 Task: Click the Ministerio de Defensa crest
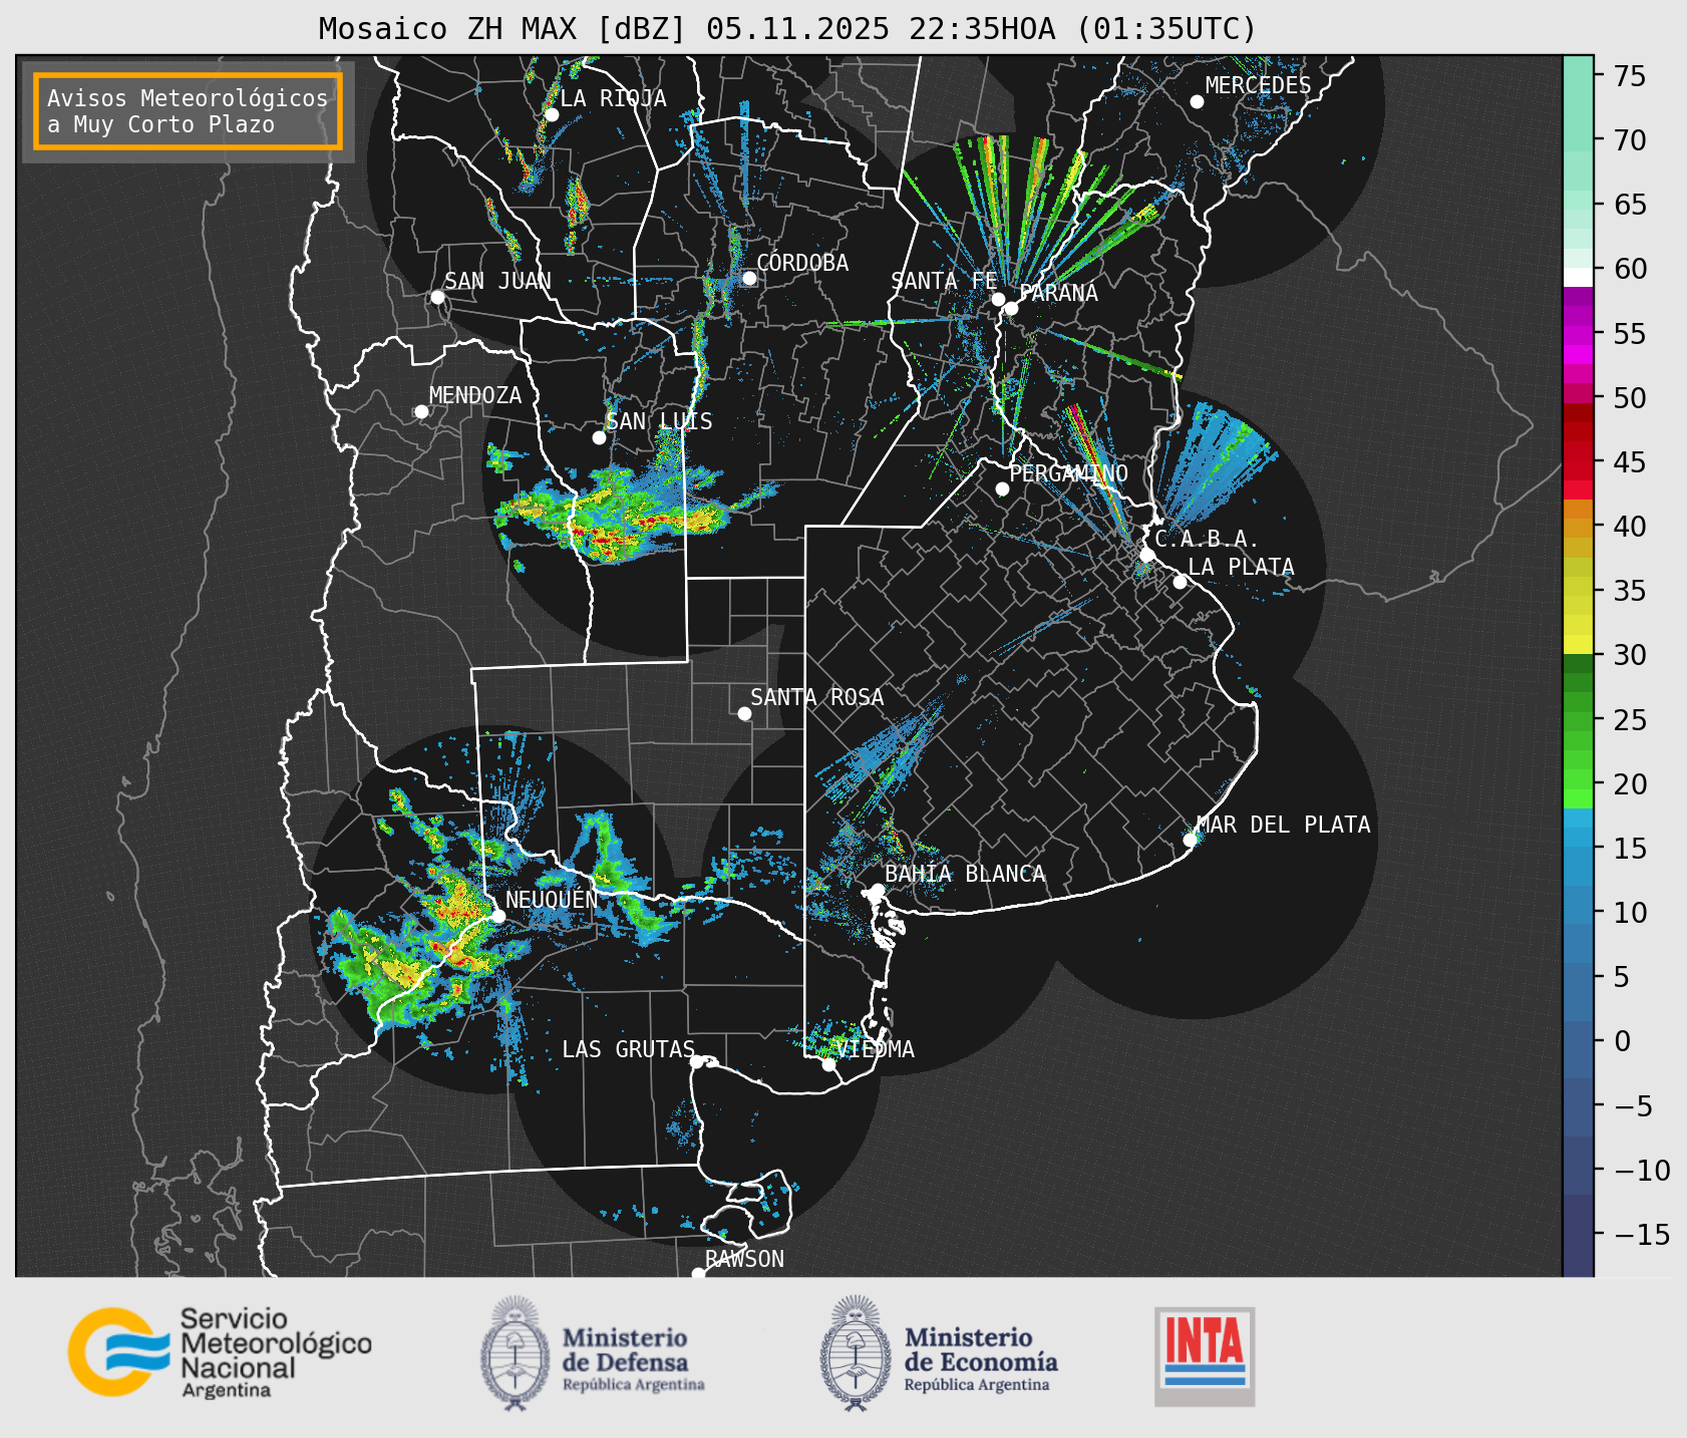(x=515, y=1353)
